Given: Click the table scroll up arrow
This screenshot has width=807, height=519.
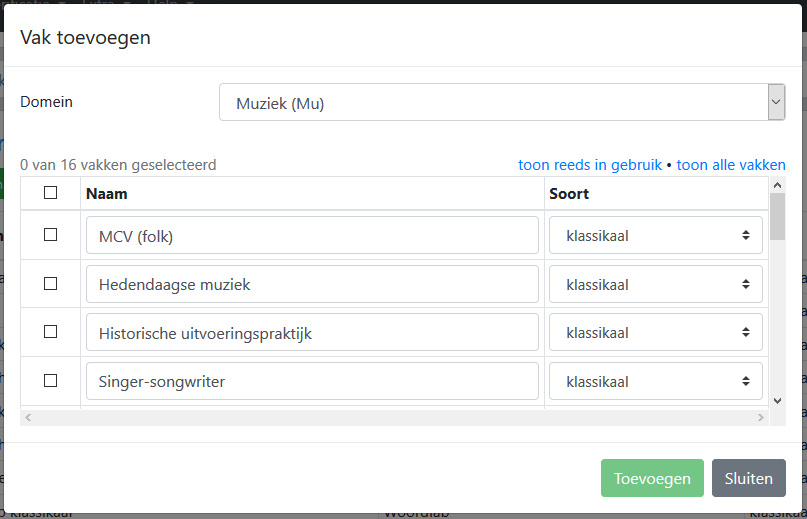Looking at the screenshot, I should (x=777, y=185).
